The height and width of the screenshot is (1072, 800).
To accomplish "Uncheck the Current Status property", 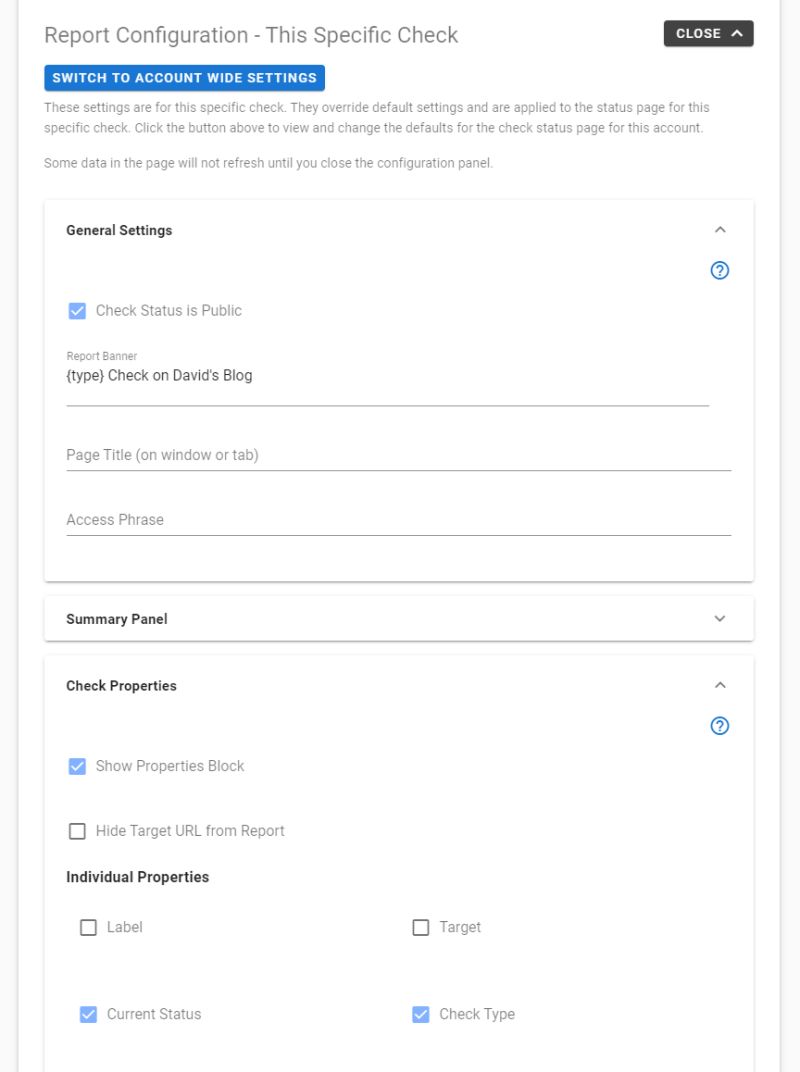I will tap(88, 1014).
